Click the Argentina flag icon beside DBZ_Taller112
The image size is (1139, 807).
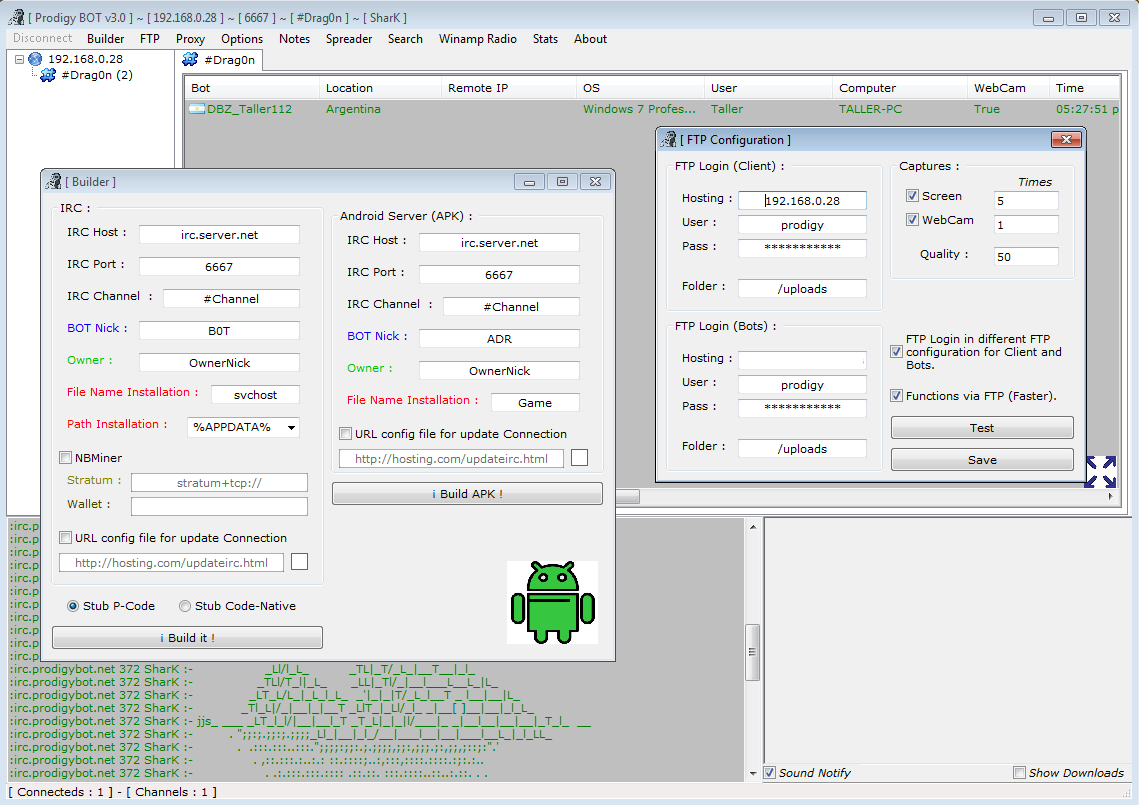(x=197, y=109)
